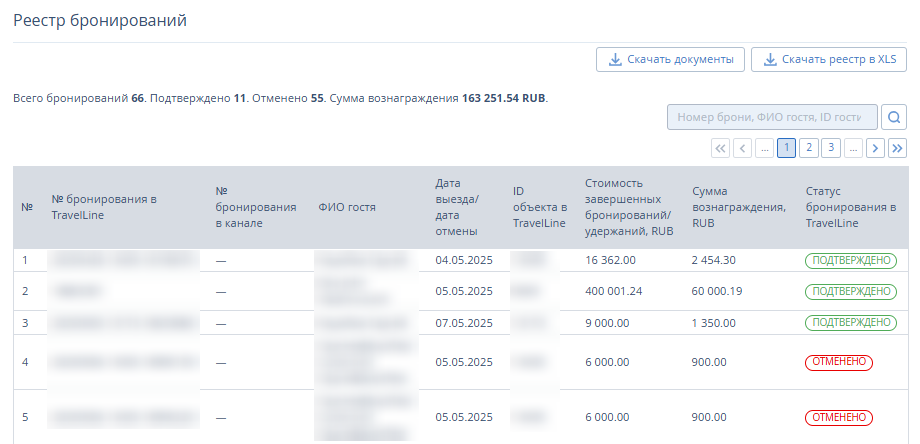Click the 16 362.00 cost link
The height and width of the screenshot is (444, 920).
[614, 260]
